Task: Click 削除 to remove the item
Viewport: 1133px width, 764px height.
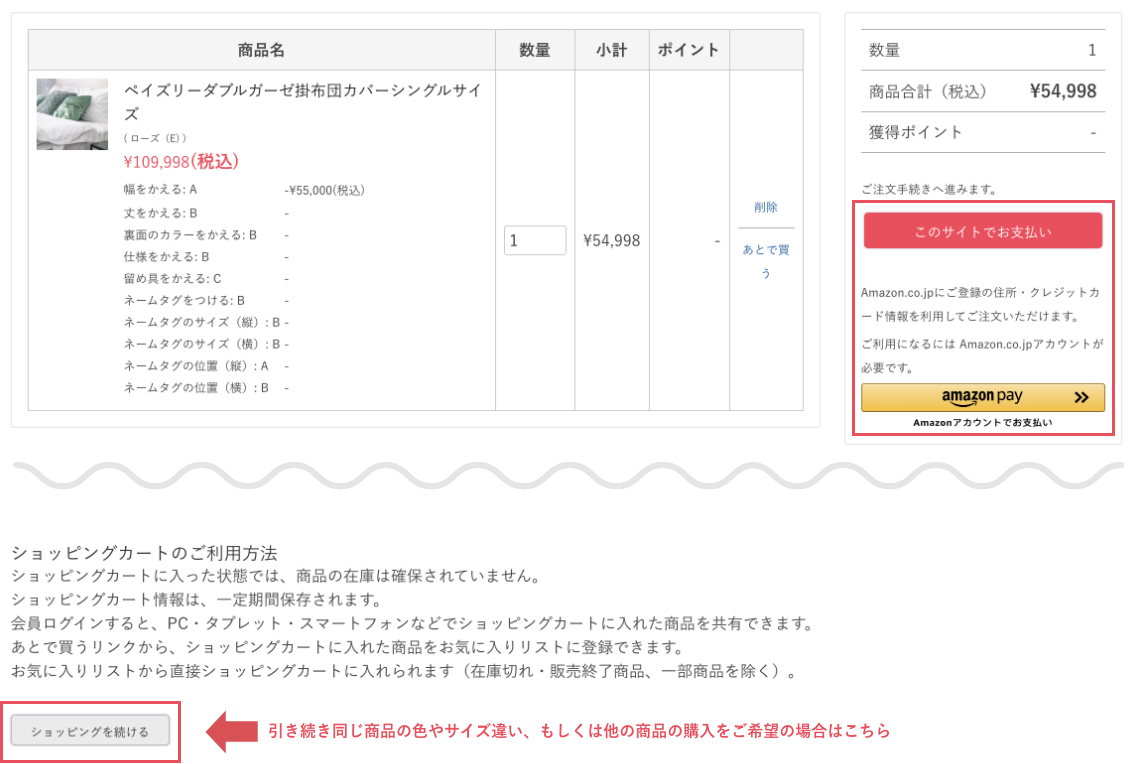Action: [766, 207]
